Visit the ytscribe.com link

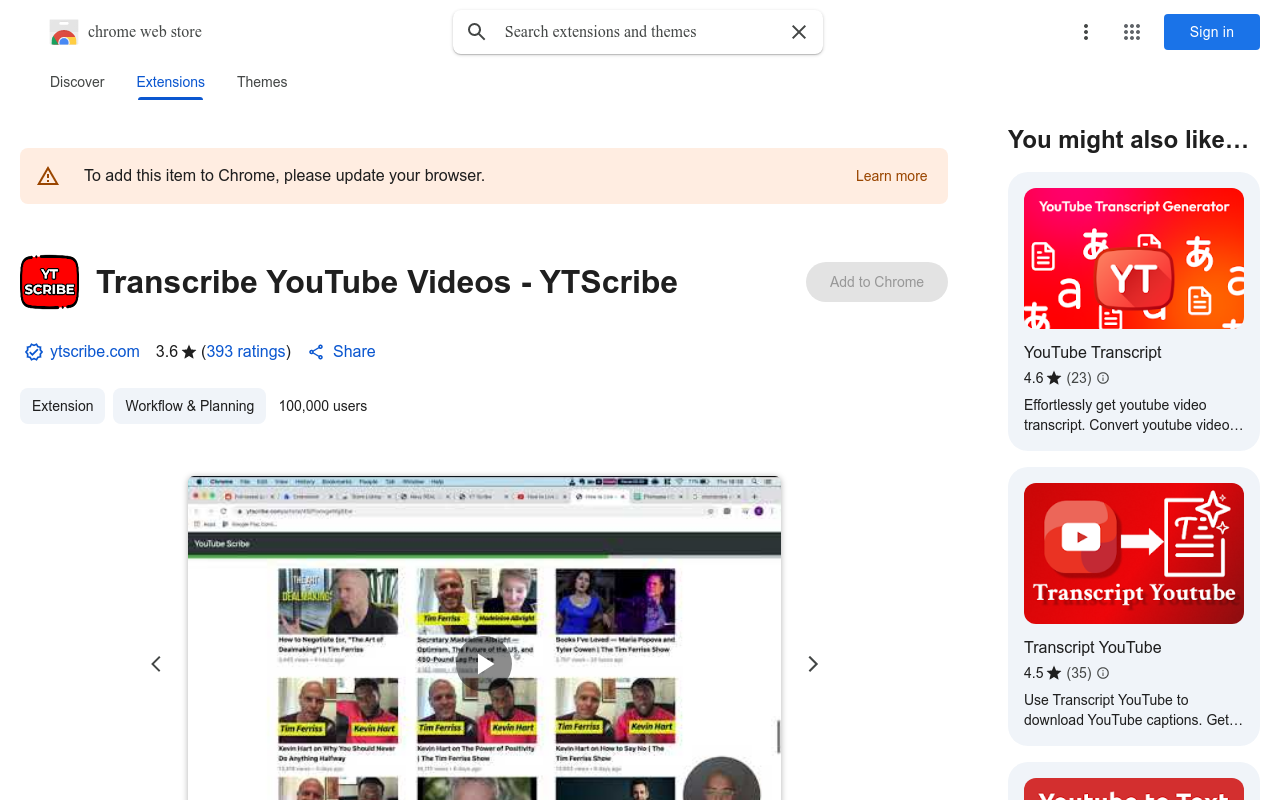(95, 352)
